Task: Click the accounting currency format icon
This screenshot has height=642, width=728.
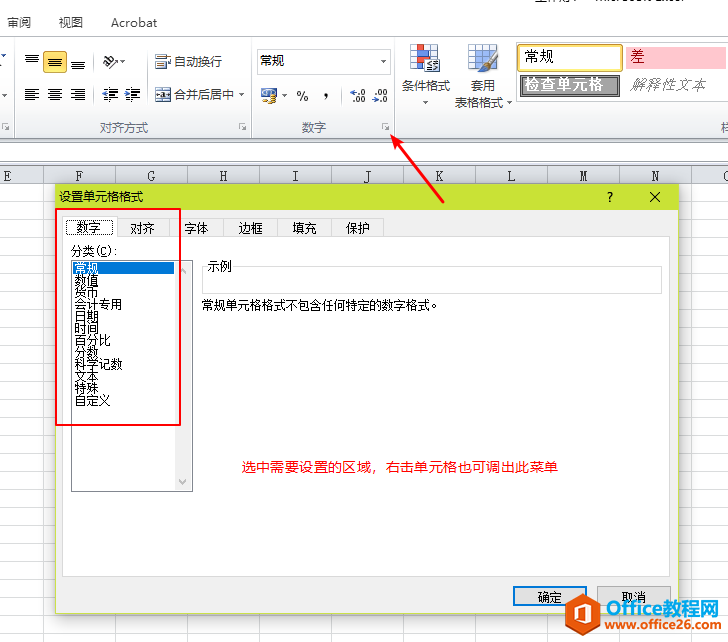Action: (269, 96)
